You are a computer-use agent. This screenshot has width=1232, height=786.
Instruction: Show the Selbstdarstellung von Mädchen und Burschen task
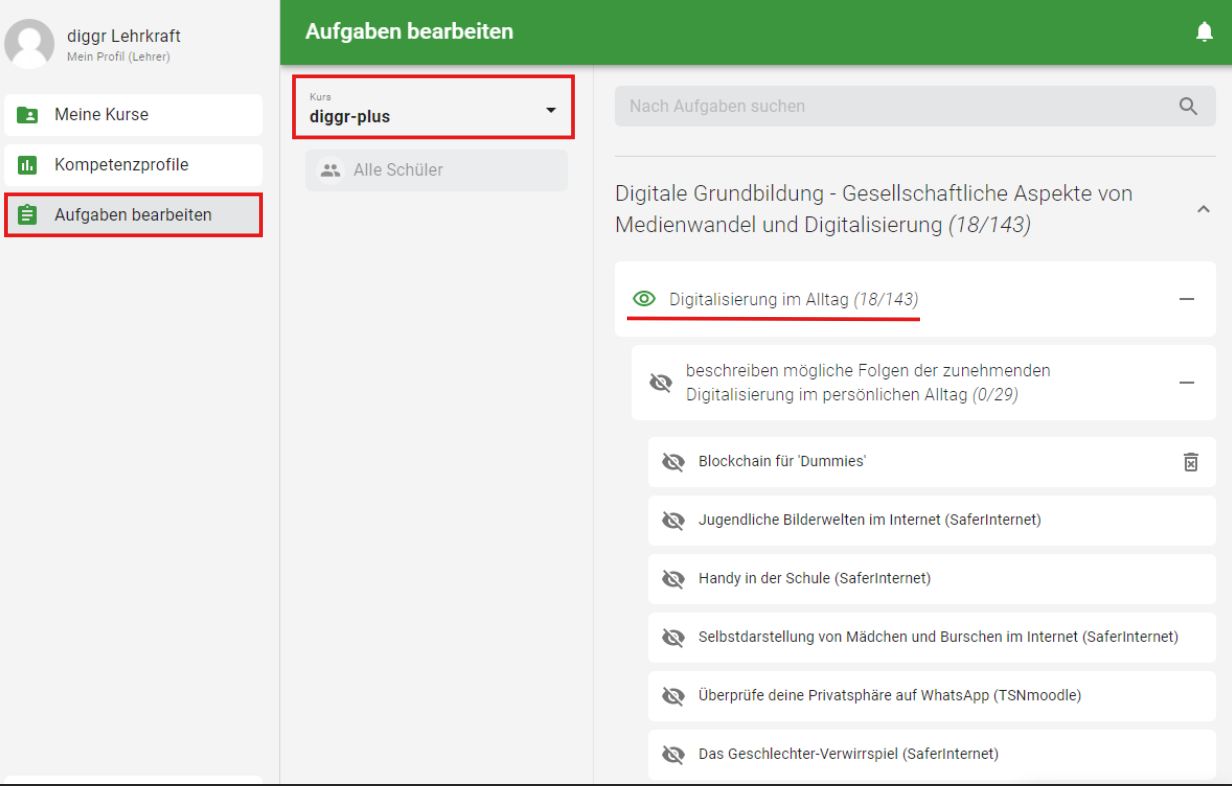click(x=673, y=637)
